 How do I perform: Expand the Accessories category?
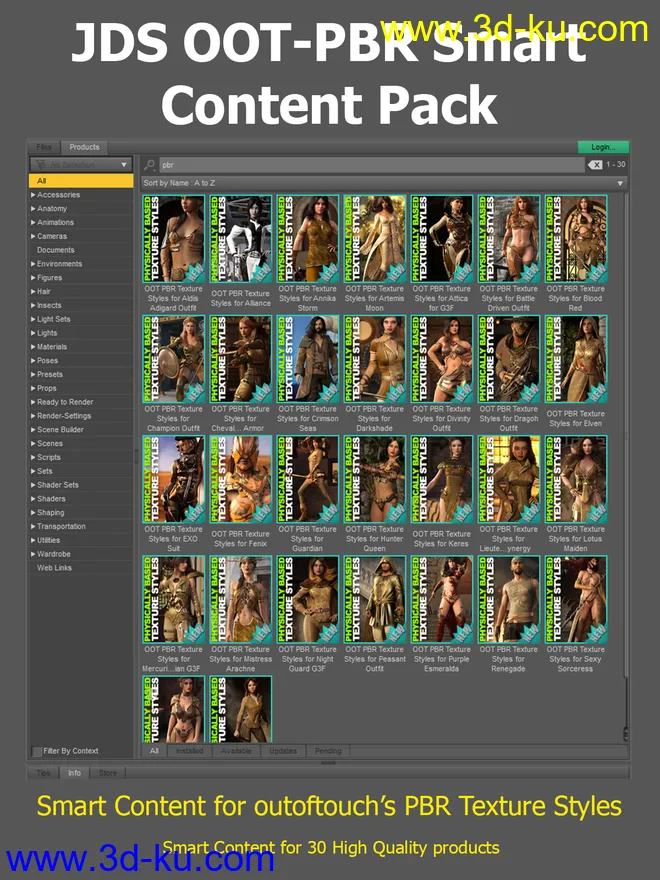tap(33, 195)
